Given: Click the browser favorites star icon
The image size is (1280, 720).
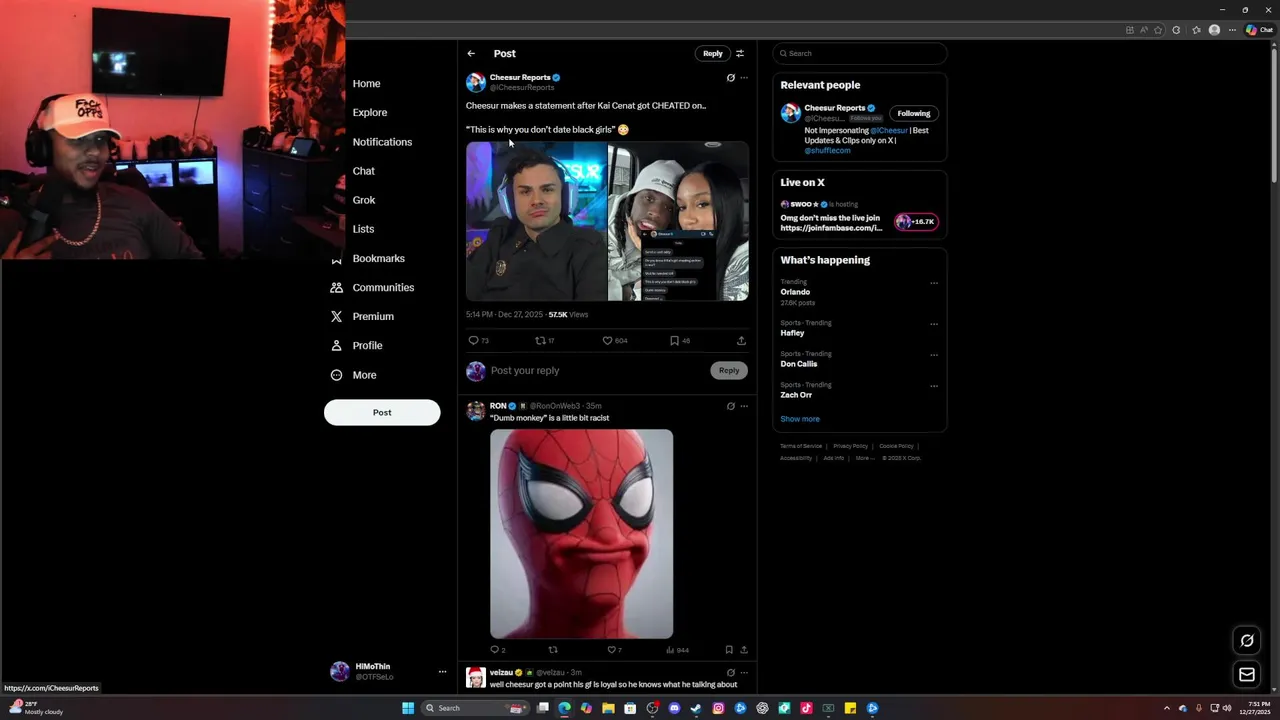Looking at the screenshot, I should click(1196, 30).
